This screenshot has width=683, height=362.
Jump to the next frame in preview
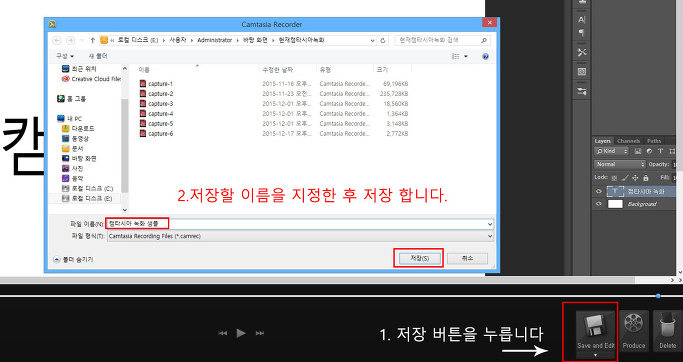(x=260, y=333)
